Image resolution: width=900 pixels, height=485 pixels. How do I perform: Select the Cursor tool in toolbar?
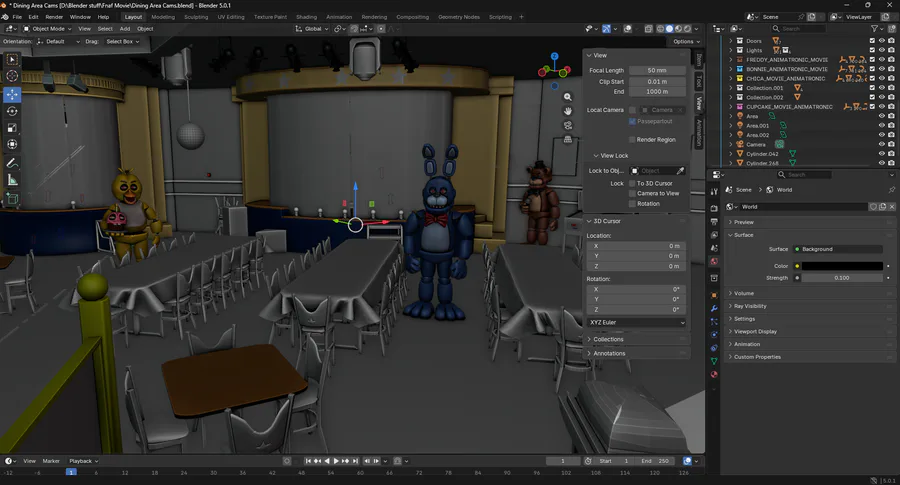click(x=12, y=76)
